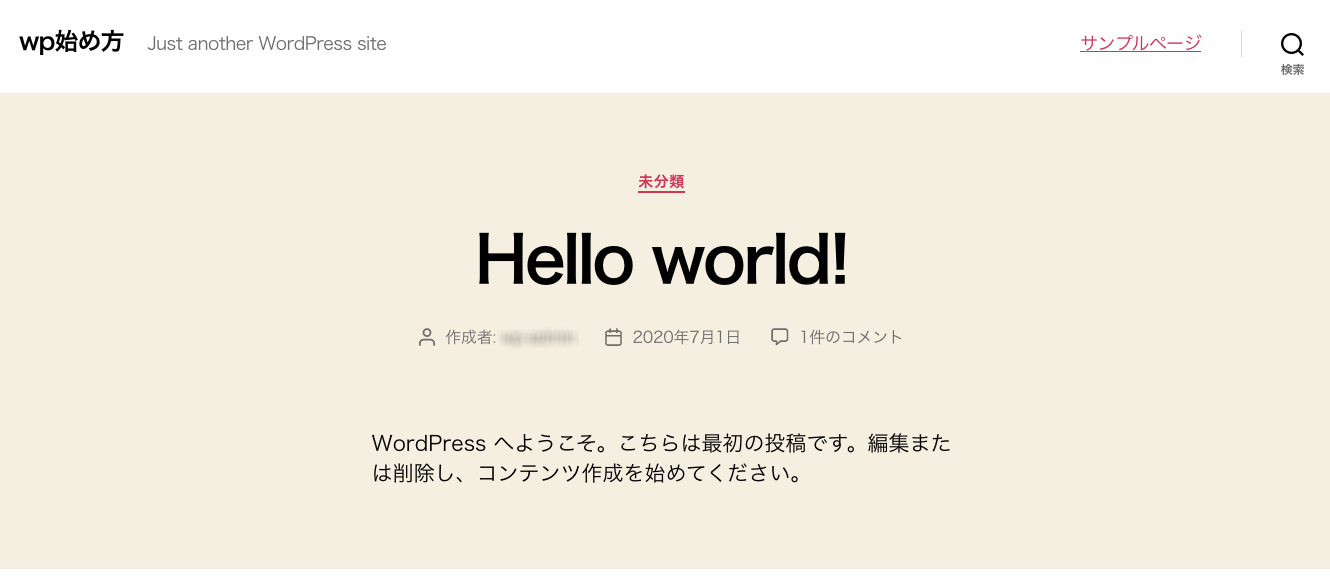
Task: Click the author person icon
Action: pyautogui.click(x=427, y=337)
